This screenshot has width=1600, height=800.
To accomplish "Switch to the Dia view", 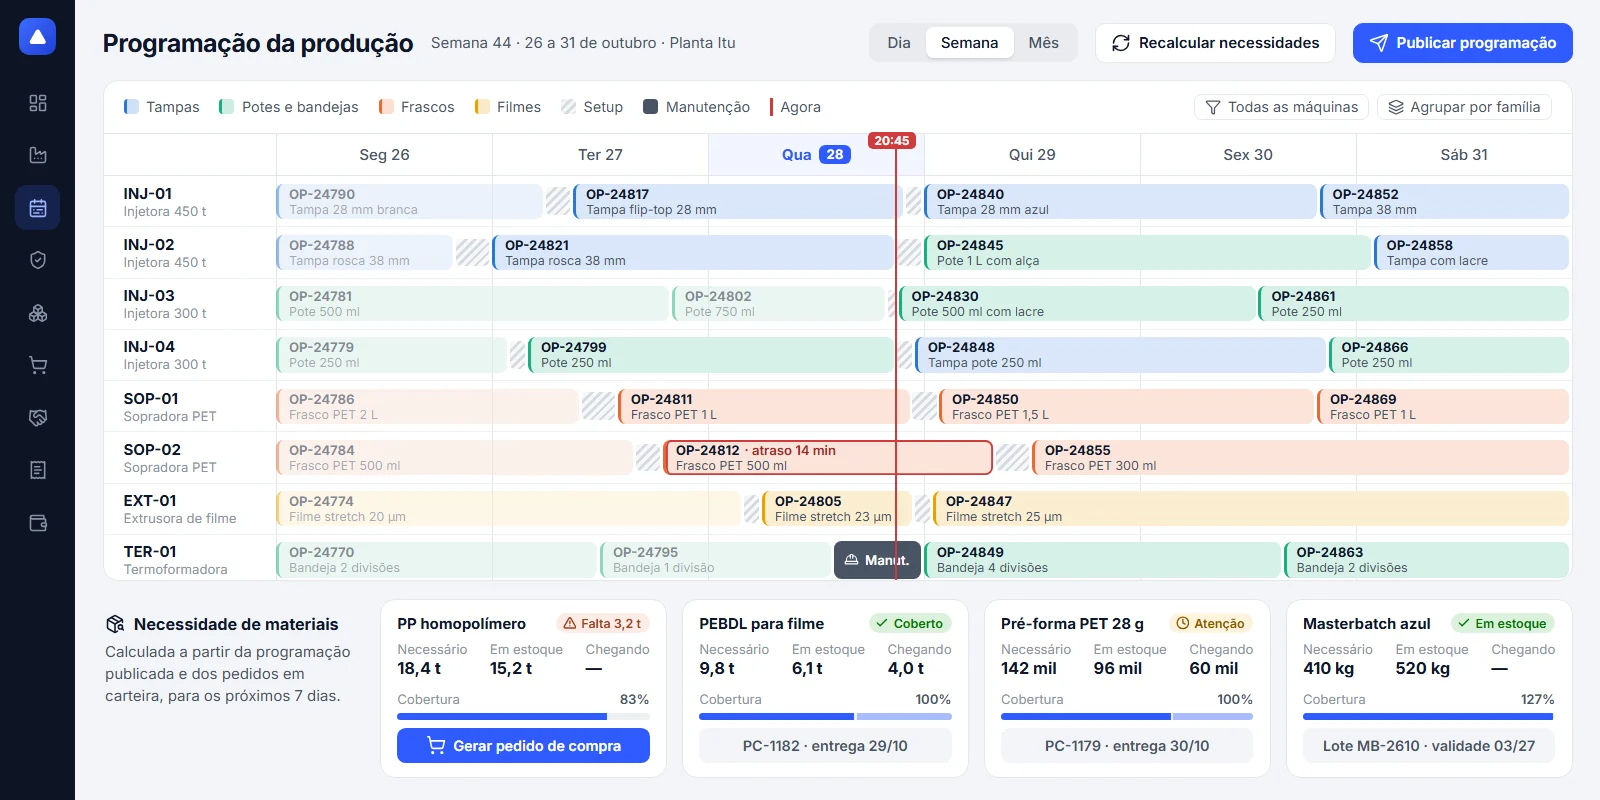I will click(x=899, y=43).
